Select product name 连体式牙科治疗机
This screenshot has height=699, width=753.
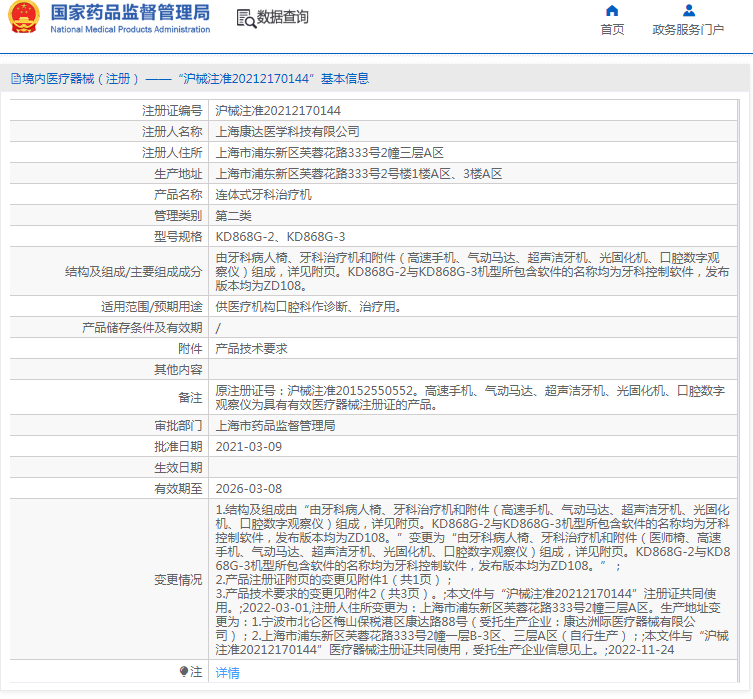263,195
